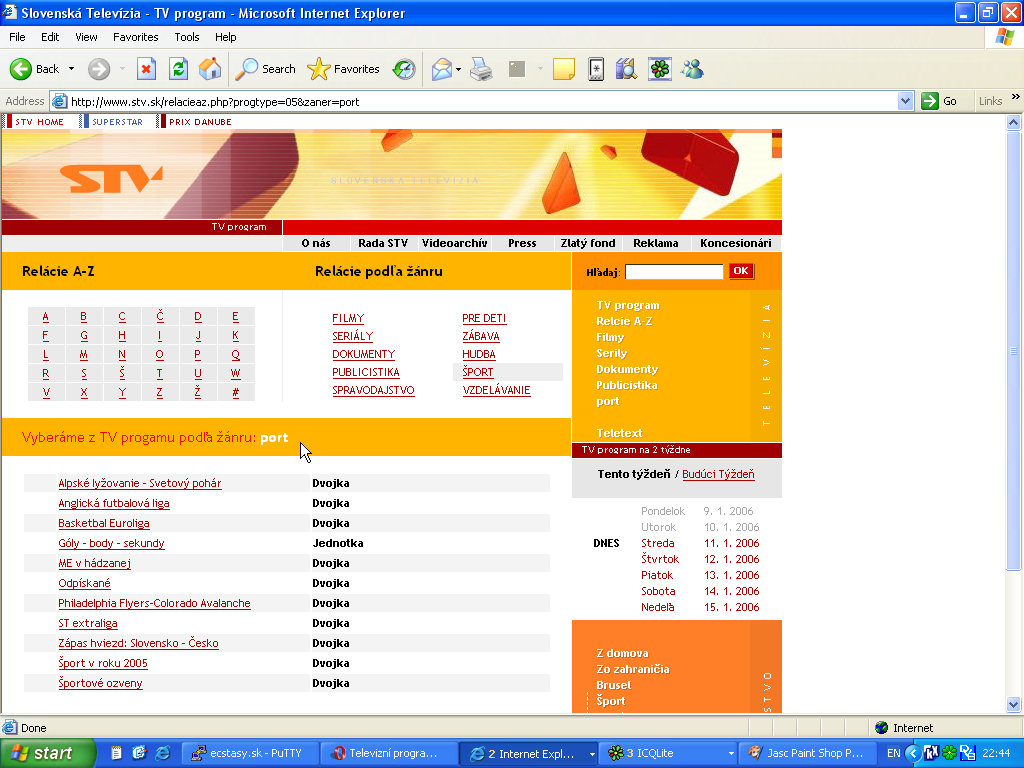Click the Videoarchív navigation link

455,243
